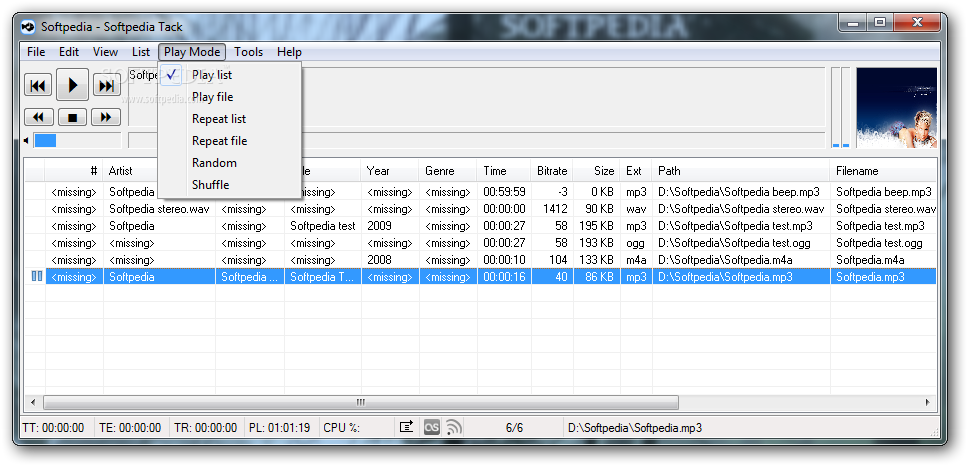The height and width of the screenshot is (466, 968).
Task: Select the Softpedia test.mp3 filename
Action: (x=880, y=226)
